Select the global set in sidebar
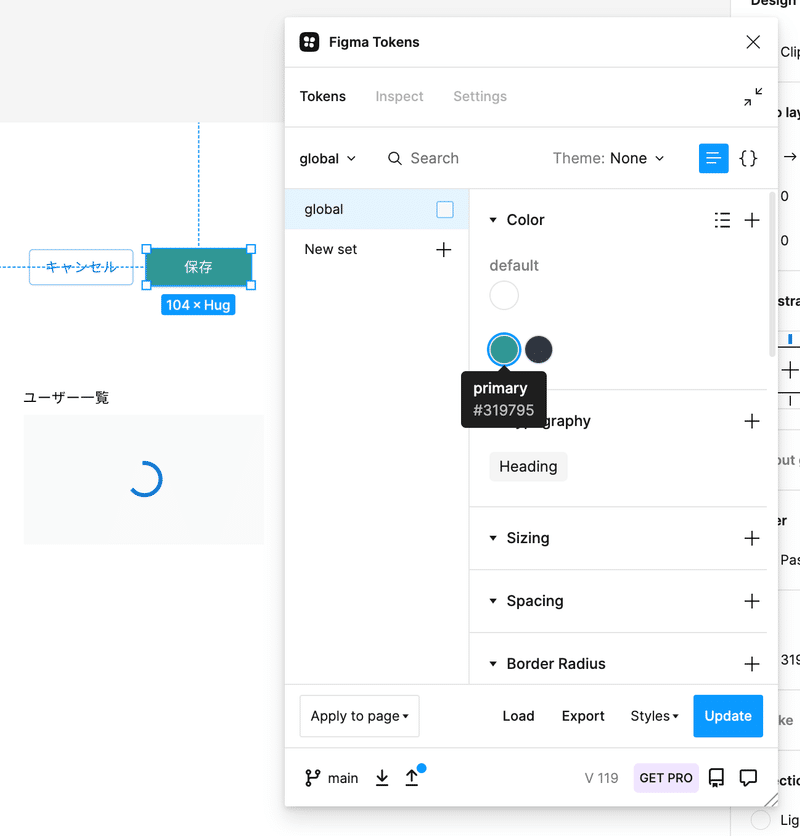Image resolution: width=800 pixels, height=836 pixels. [377, 210]
